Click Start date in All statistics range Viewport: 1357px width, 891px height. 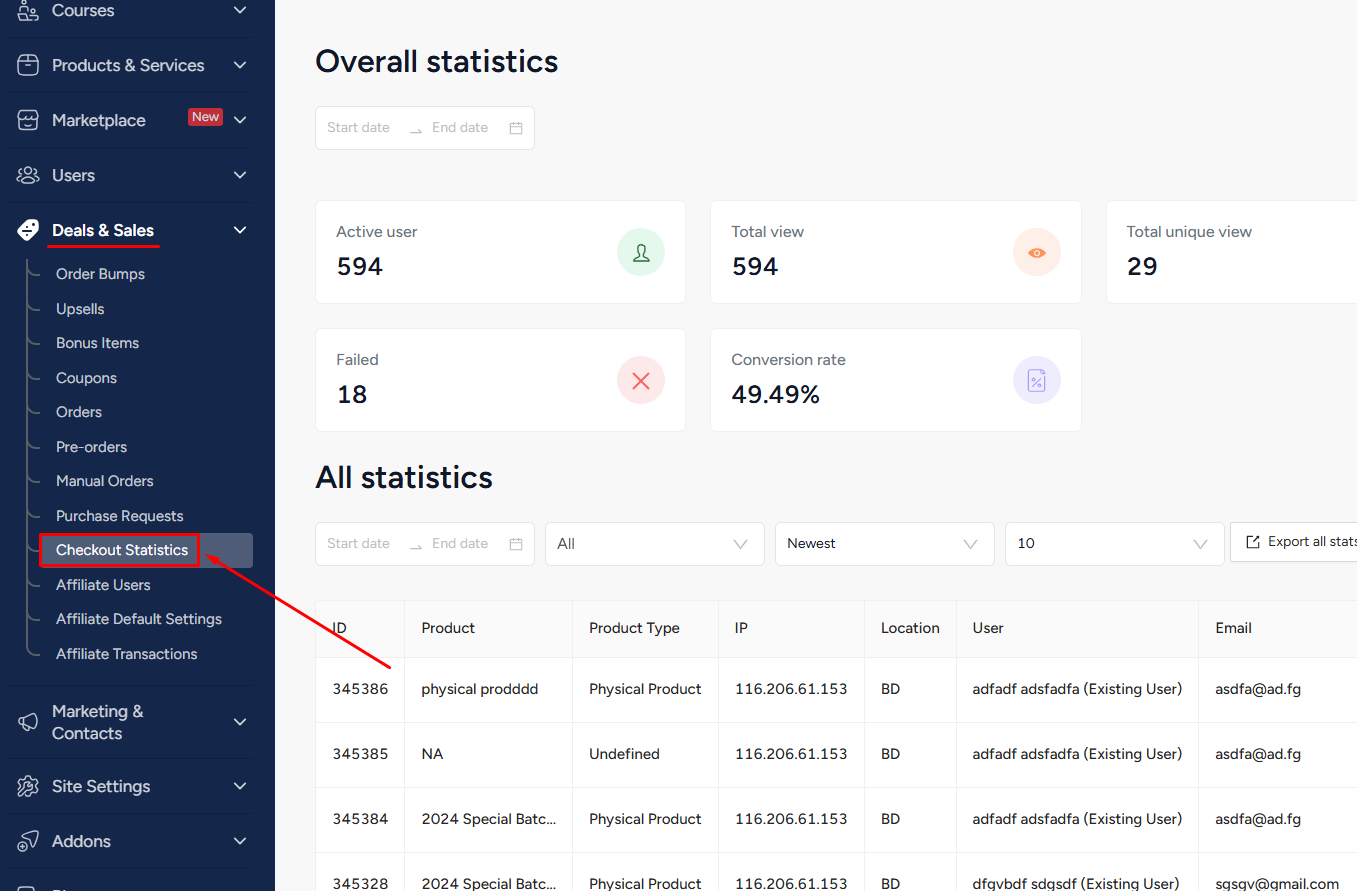[x=358, y=544]
